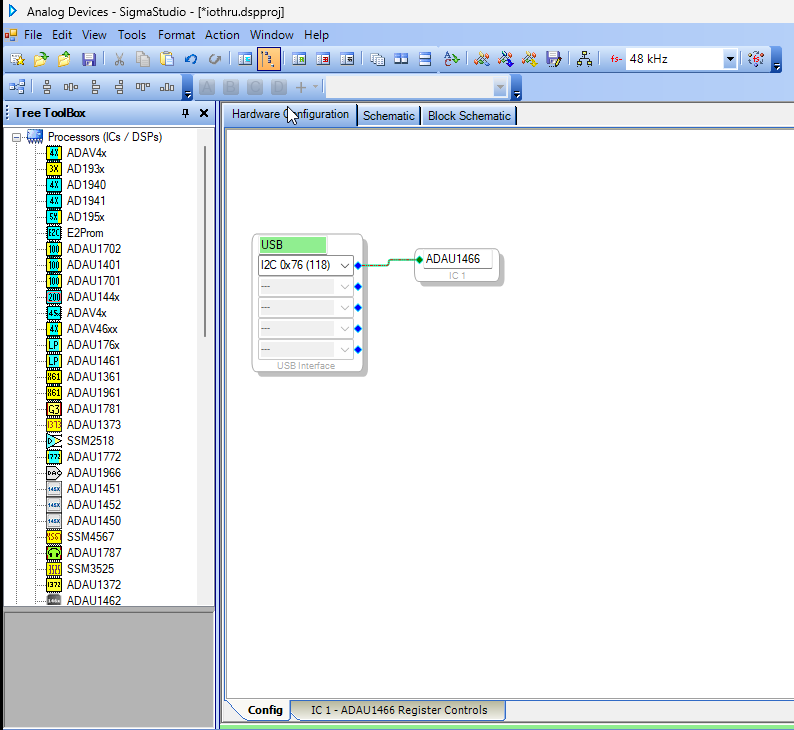The height and width of the screenshot is (730, 794).
Task: Open the Tools menu
Action: [132, 35]
